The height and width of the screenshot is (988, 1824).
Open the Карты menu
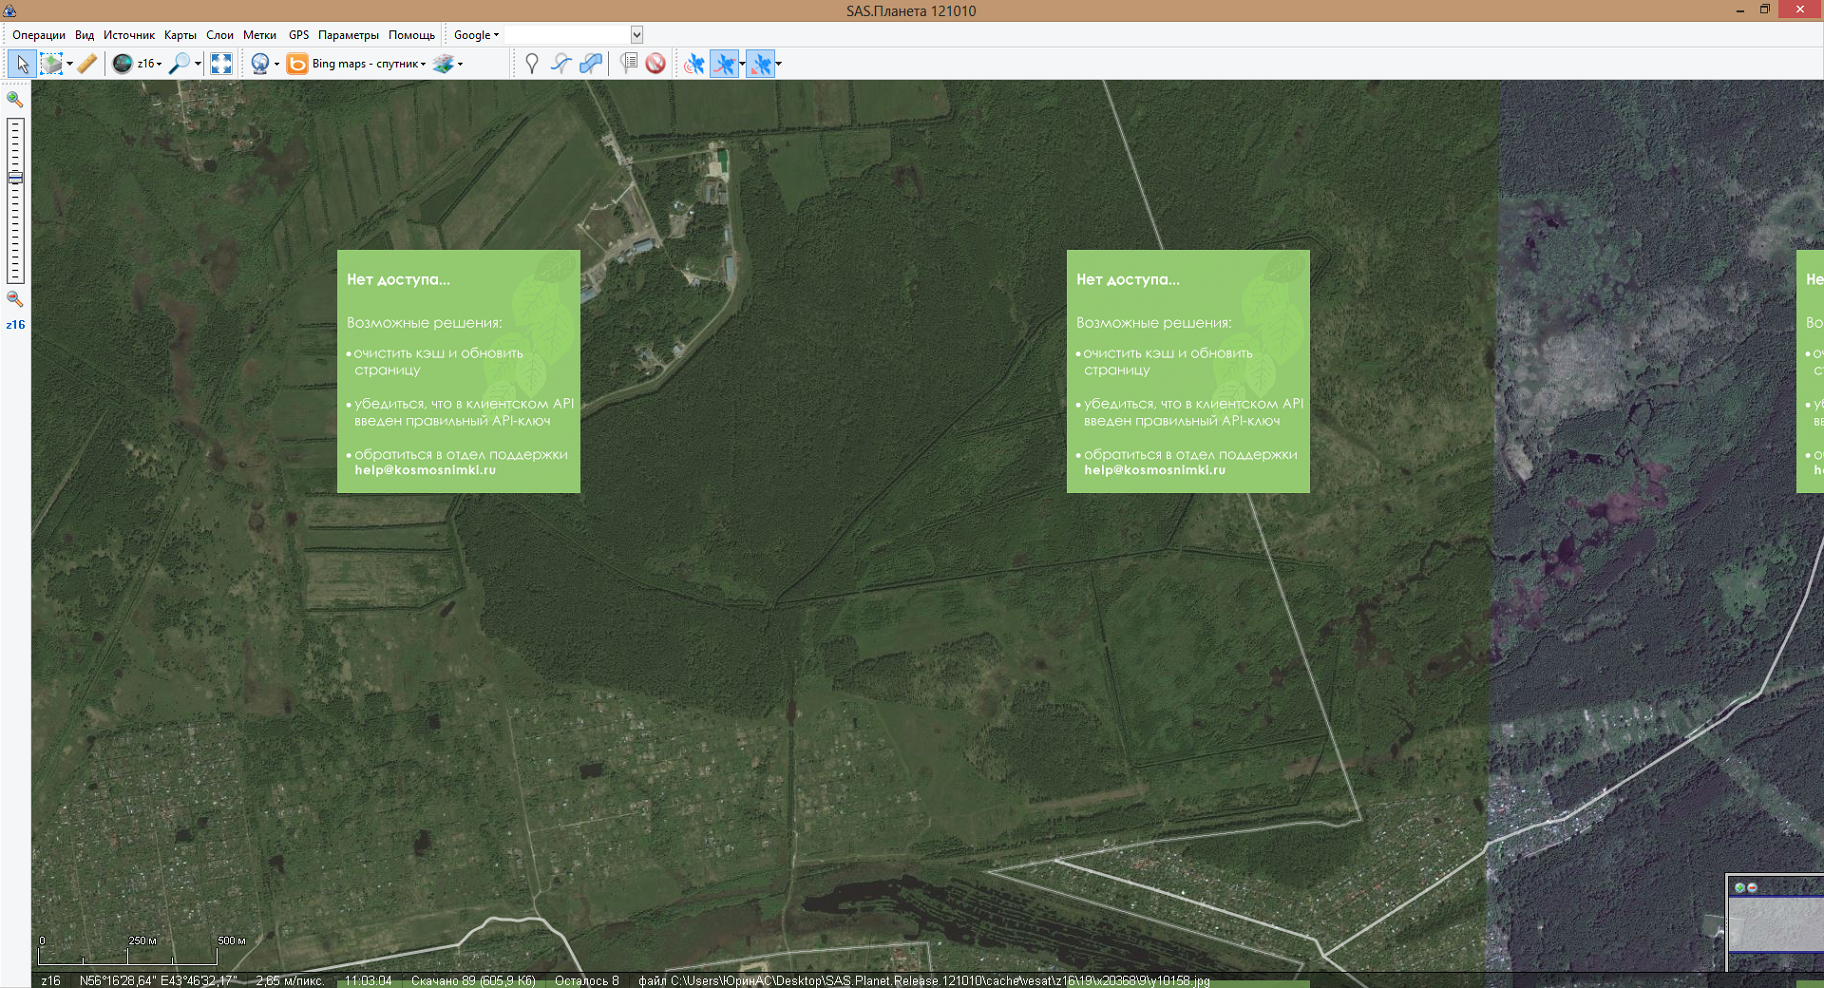180,35
